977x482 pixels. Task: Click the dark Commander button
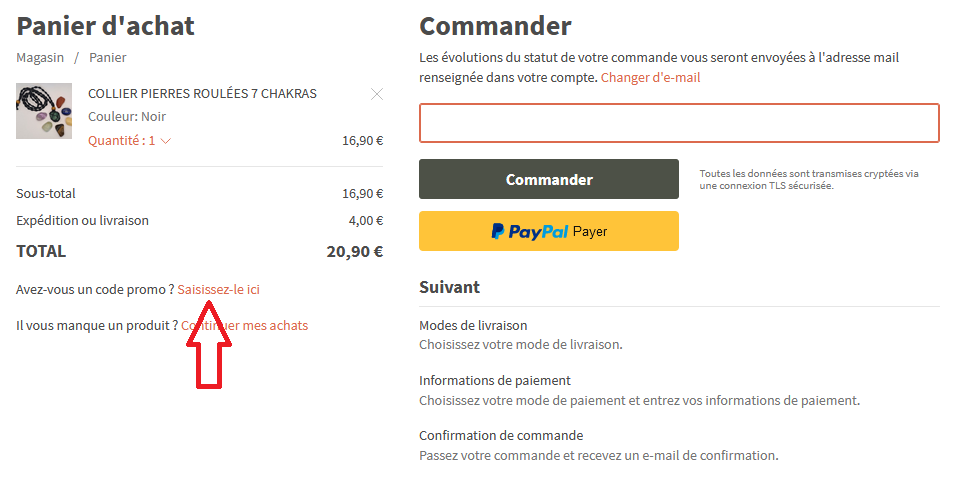549,179
